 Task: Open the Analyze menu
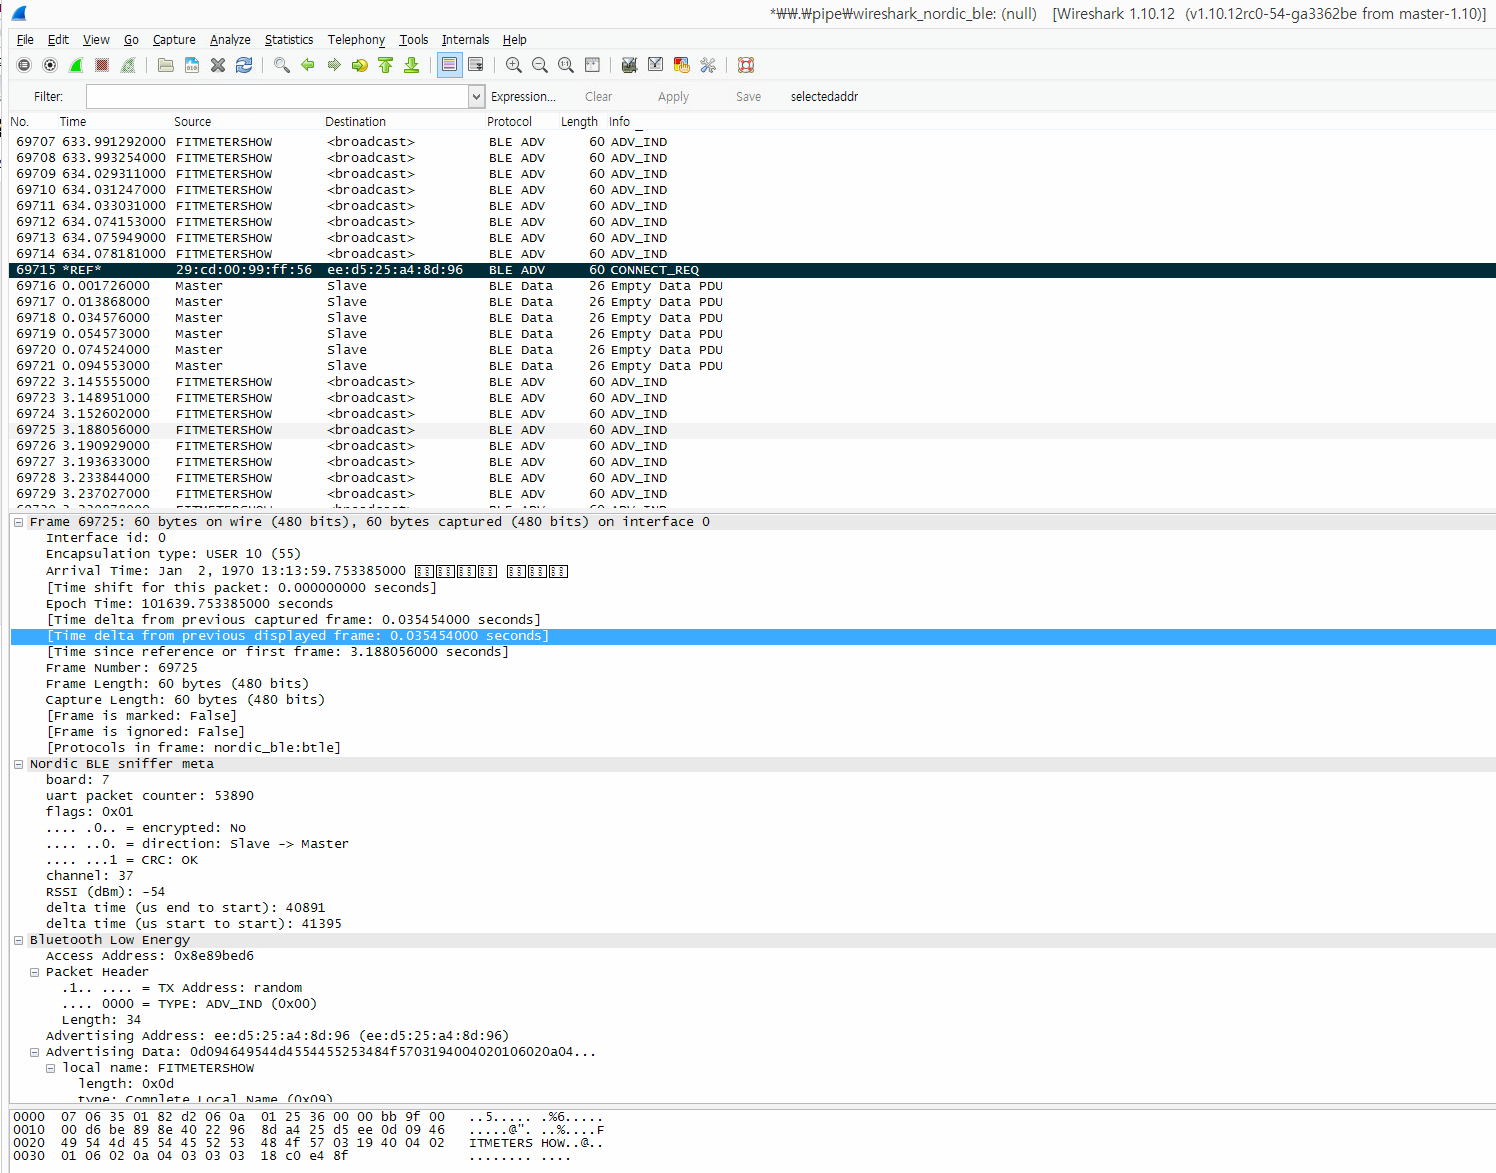point(230,40)
